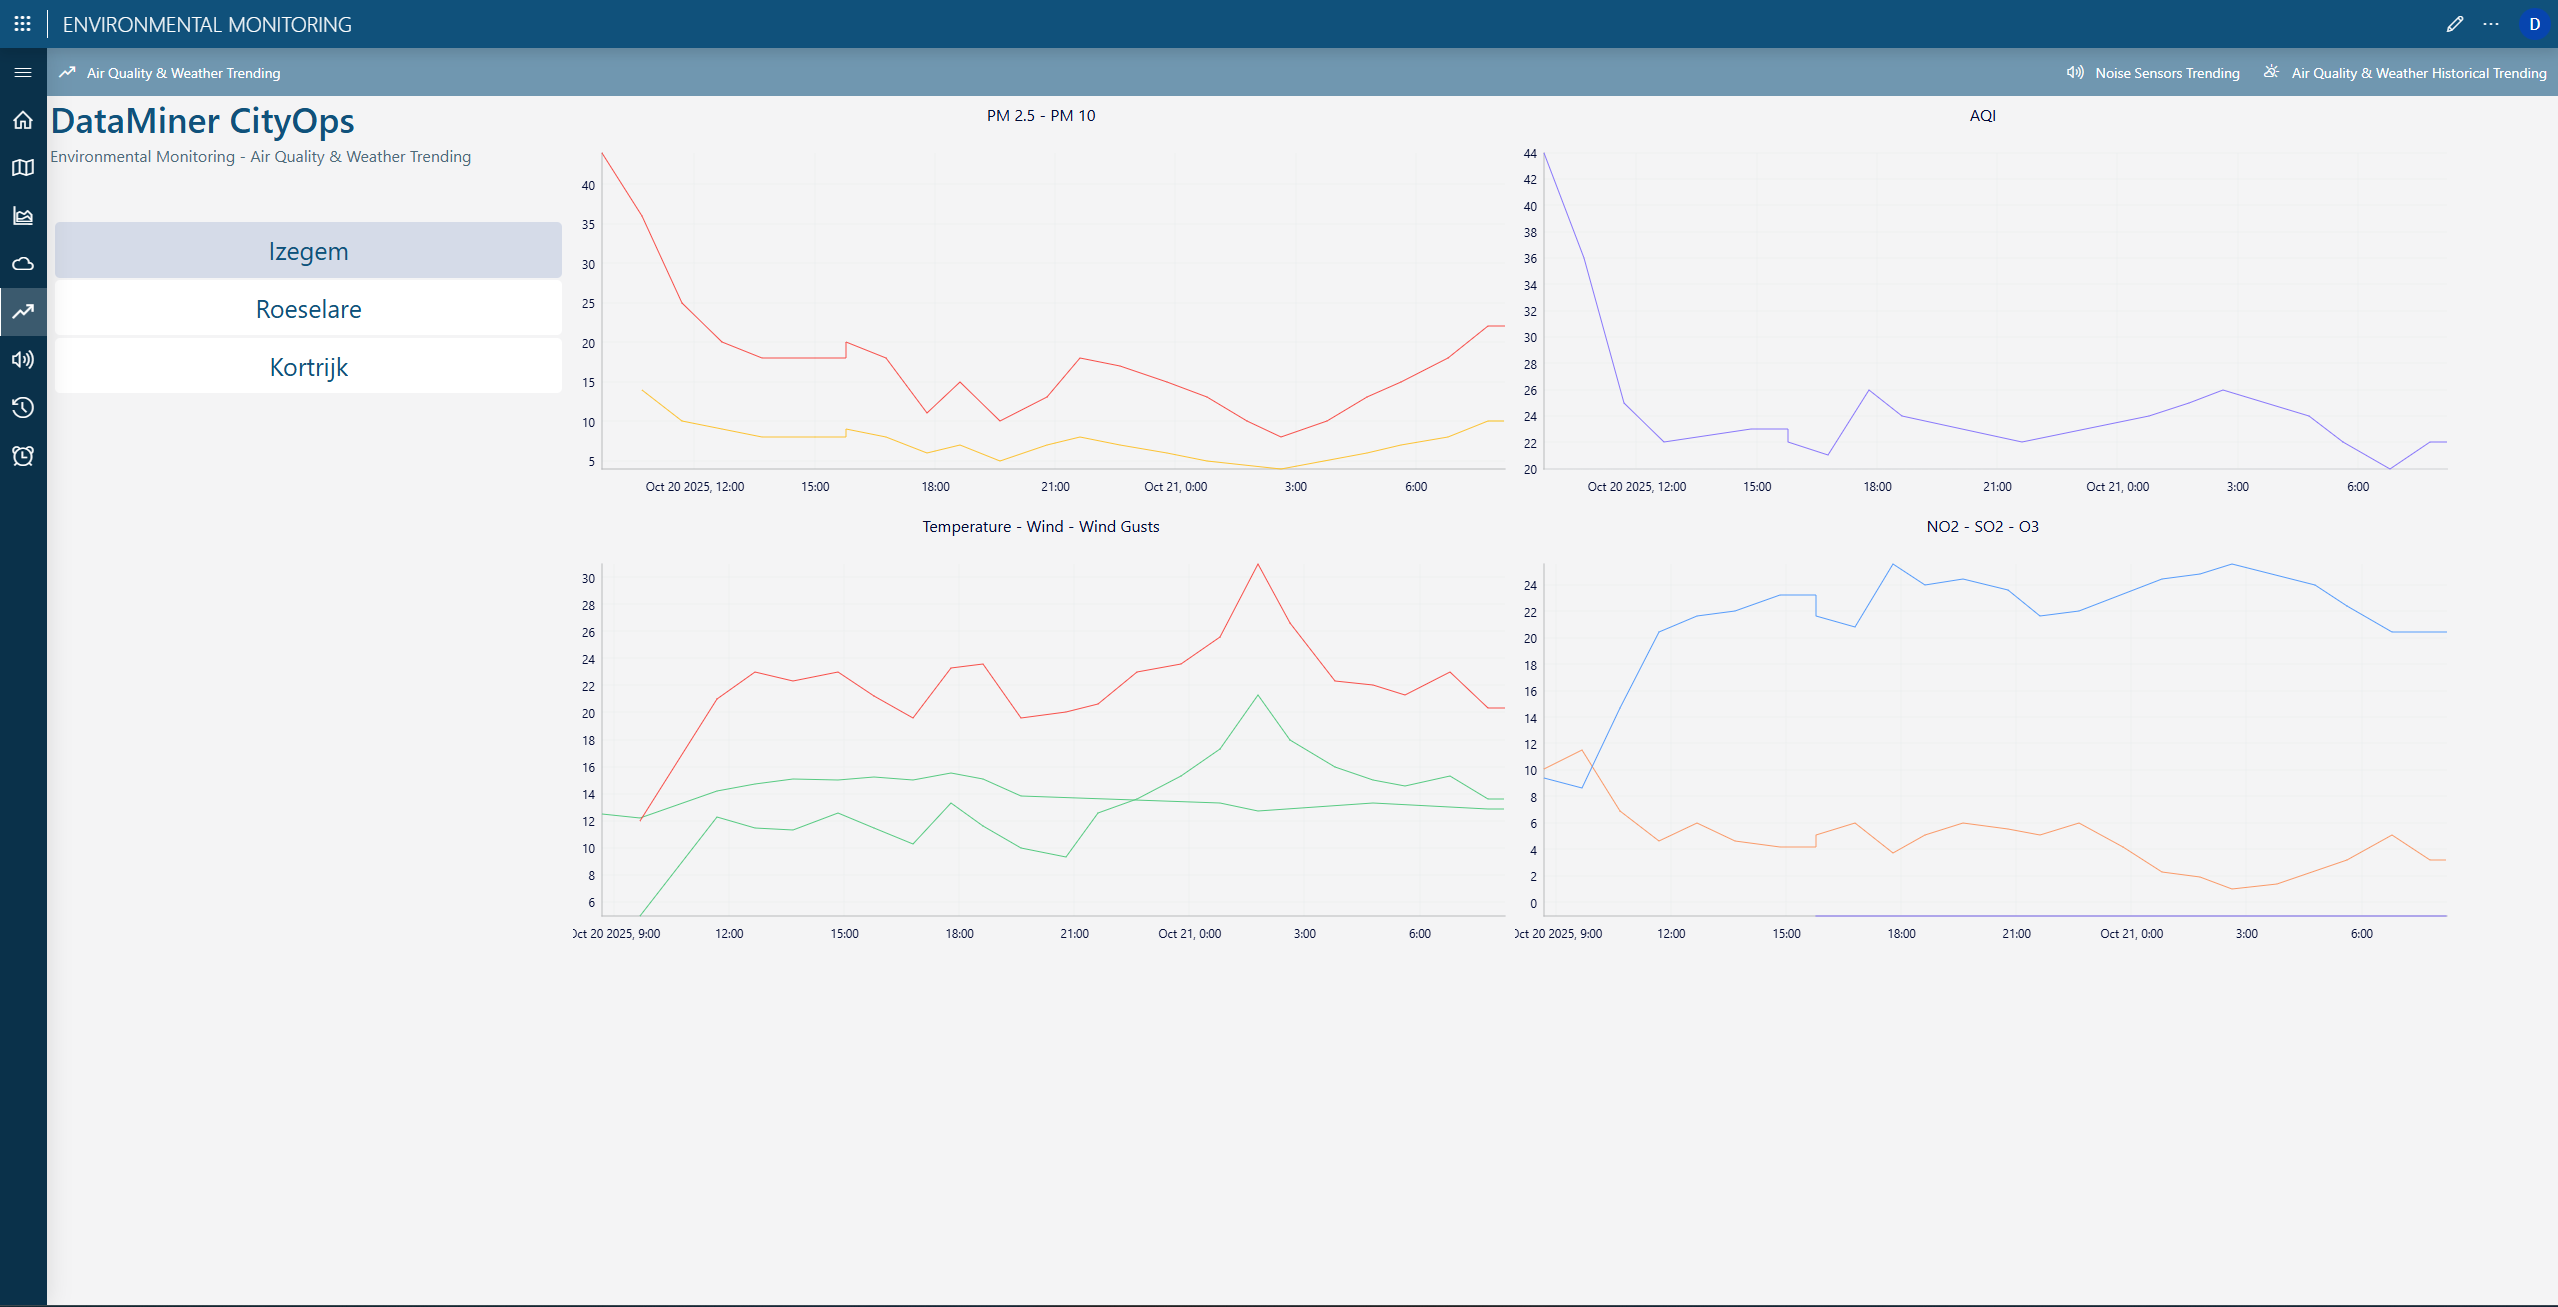Expand the hamburger sidebar menu
The height and width of the screenshot is (1307, 2558).
point(23,73)
